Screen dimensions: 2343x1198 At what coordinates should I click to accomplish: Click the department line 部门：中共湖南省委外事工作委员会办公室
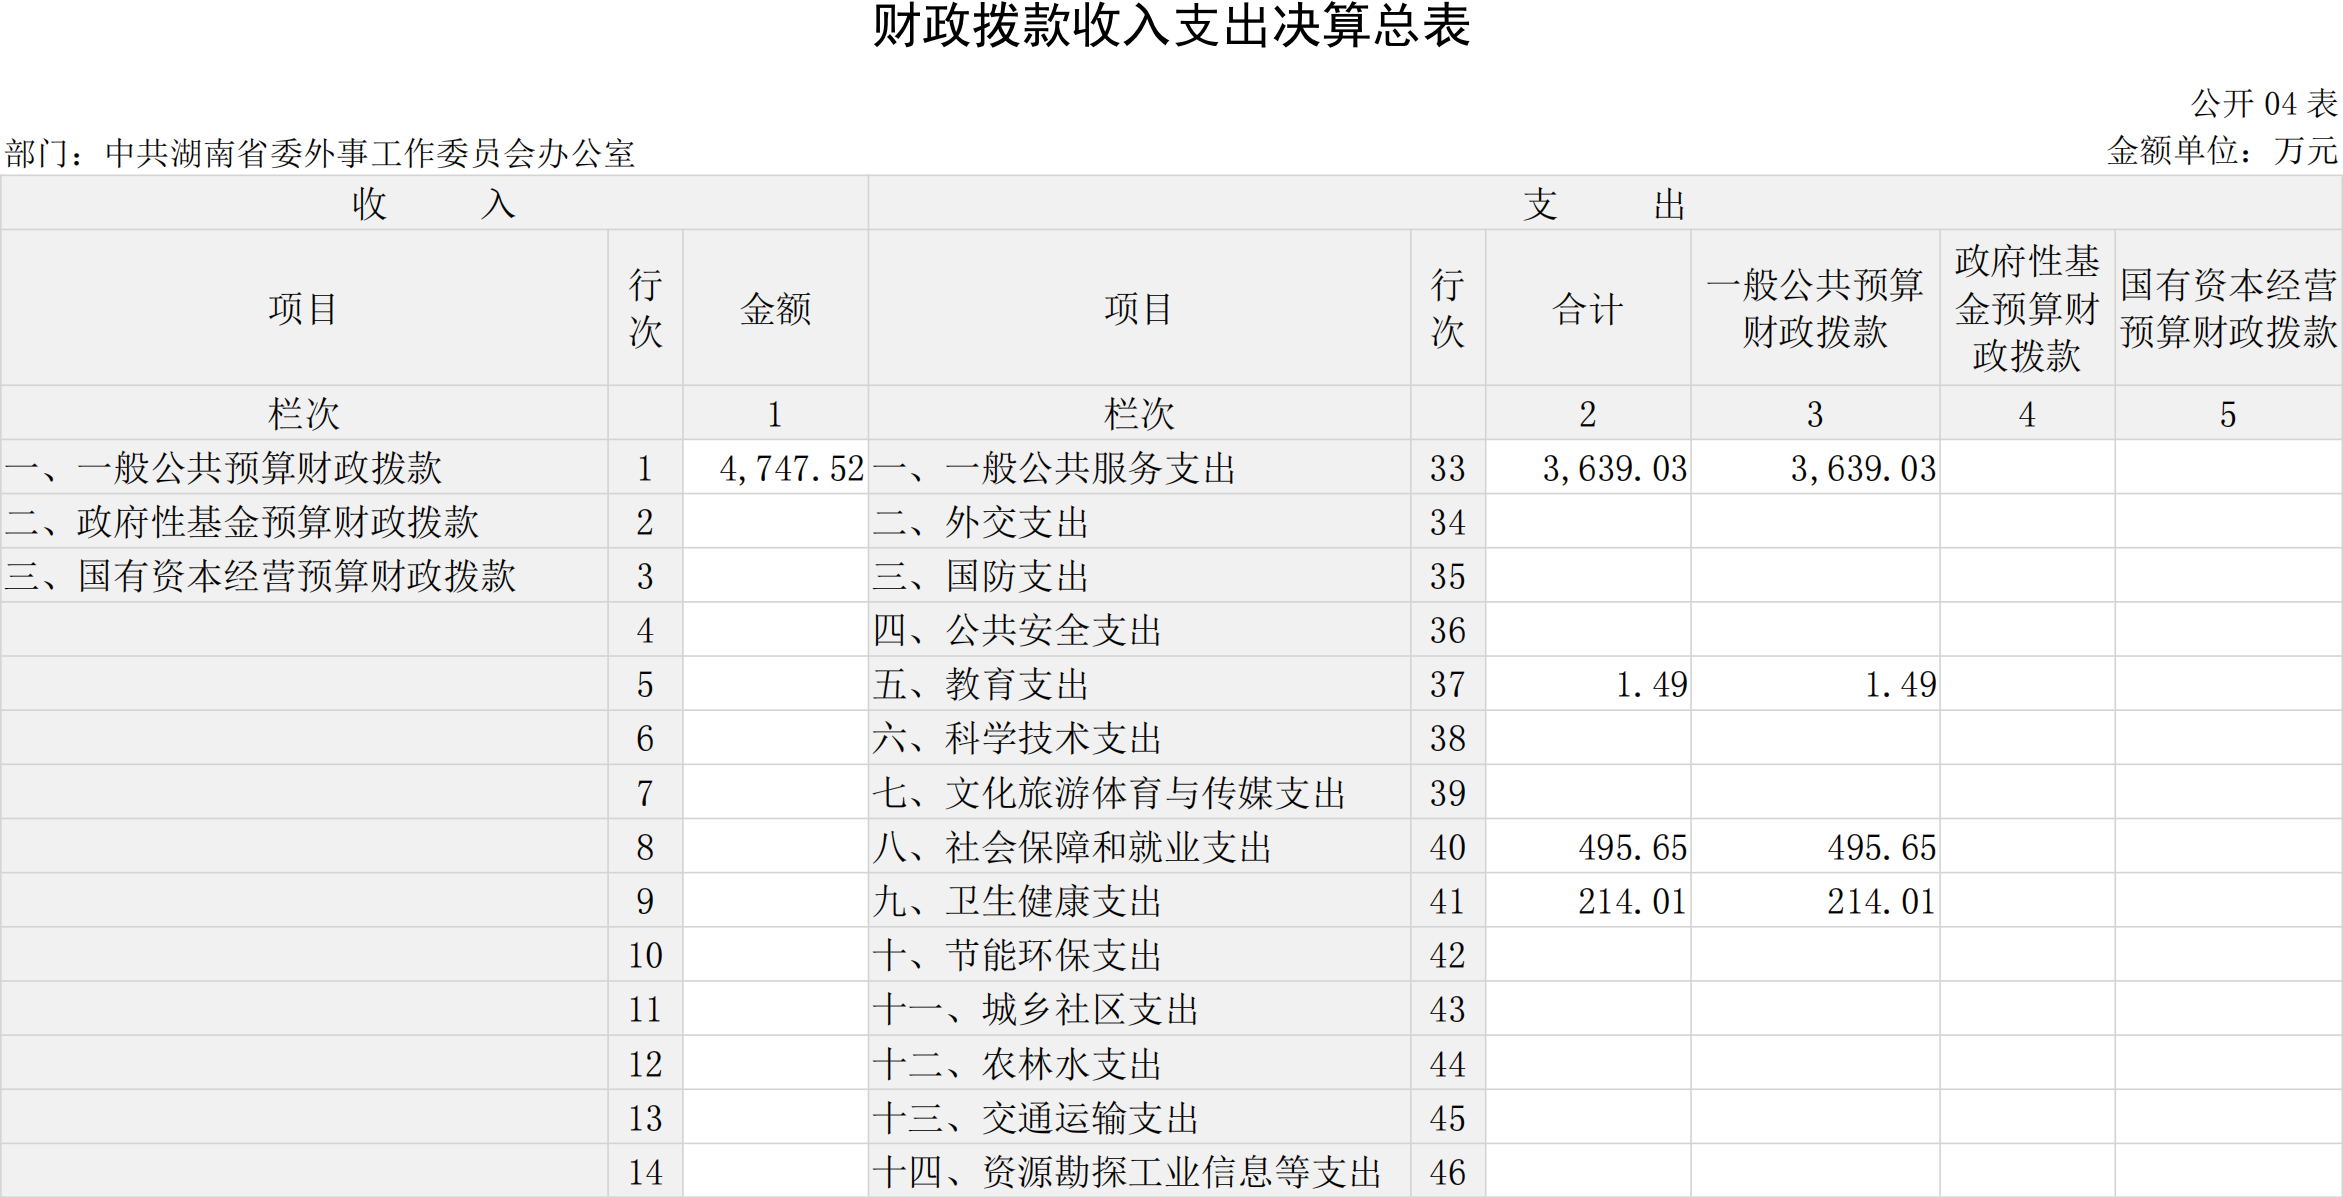[x=320, y=153]
